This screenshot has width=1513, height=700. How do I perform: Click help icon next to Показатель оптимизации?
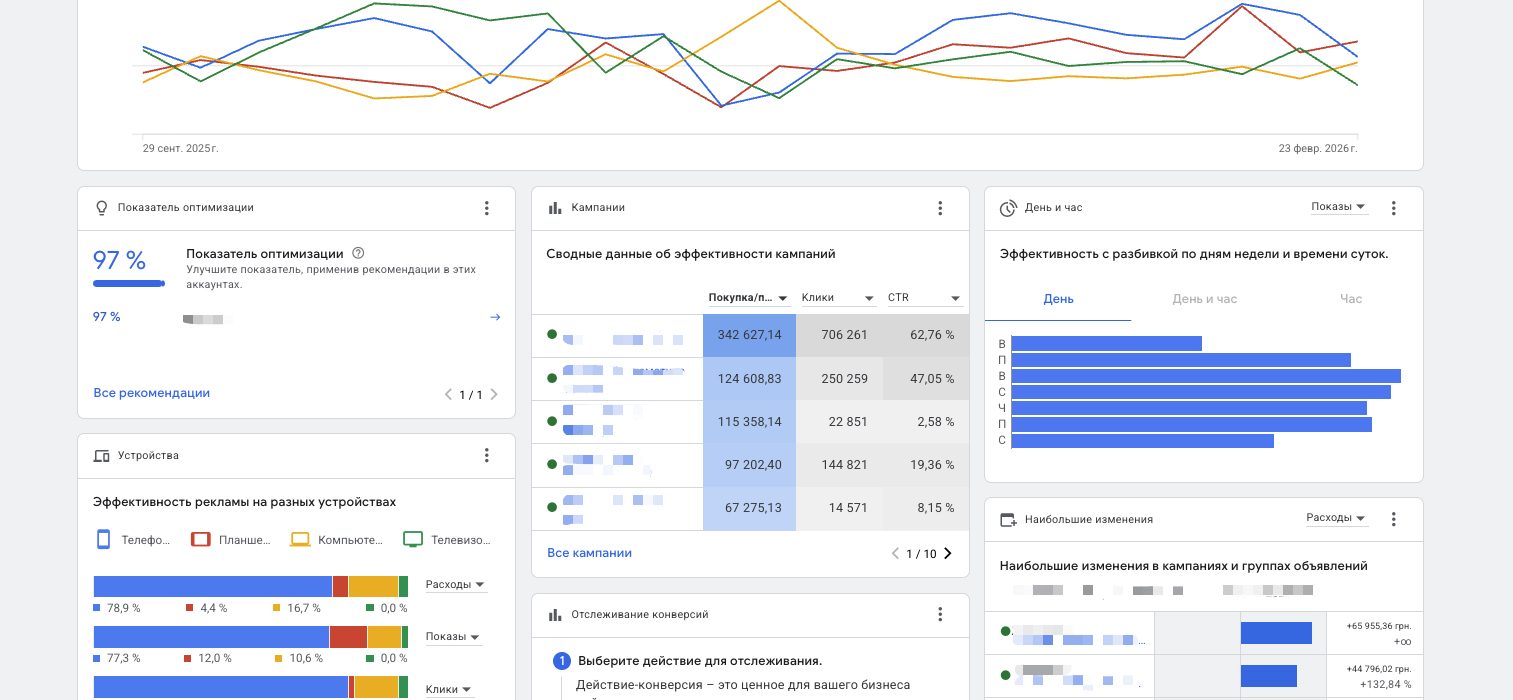pyautogui.click(x=359, y=254)
